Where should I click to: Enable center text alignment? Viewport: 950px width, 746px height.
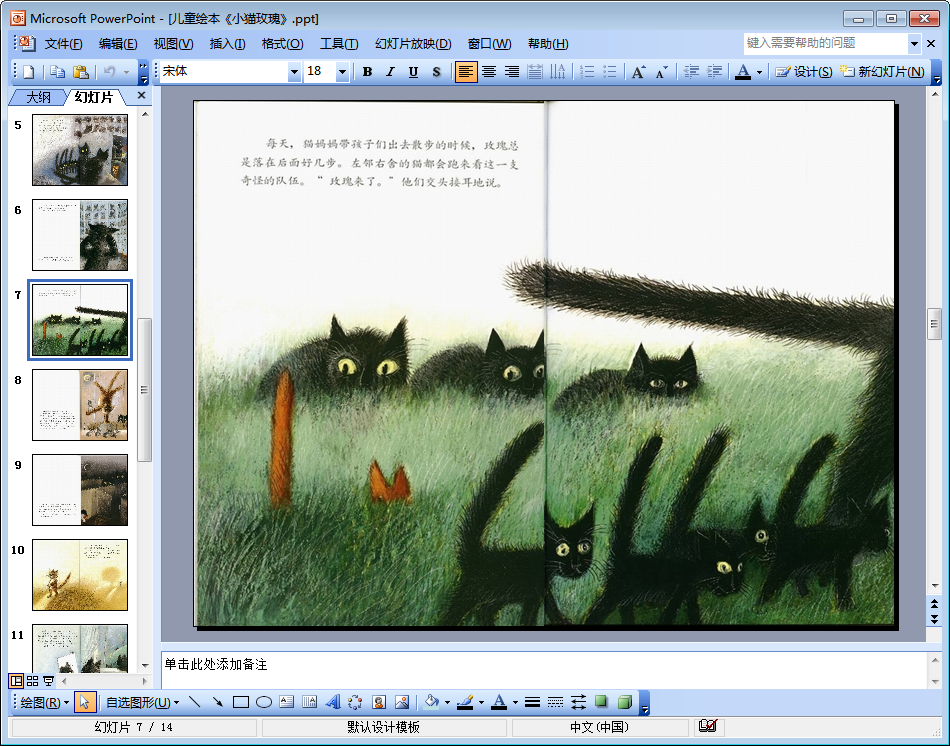(x=488, y=72)
